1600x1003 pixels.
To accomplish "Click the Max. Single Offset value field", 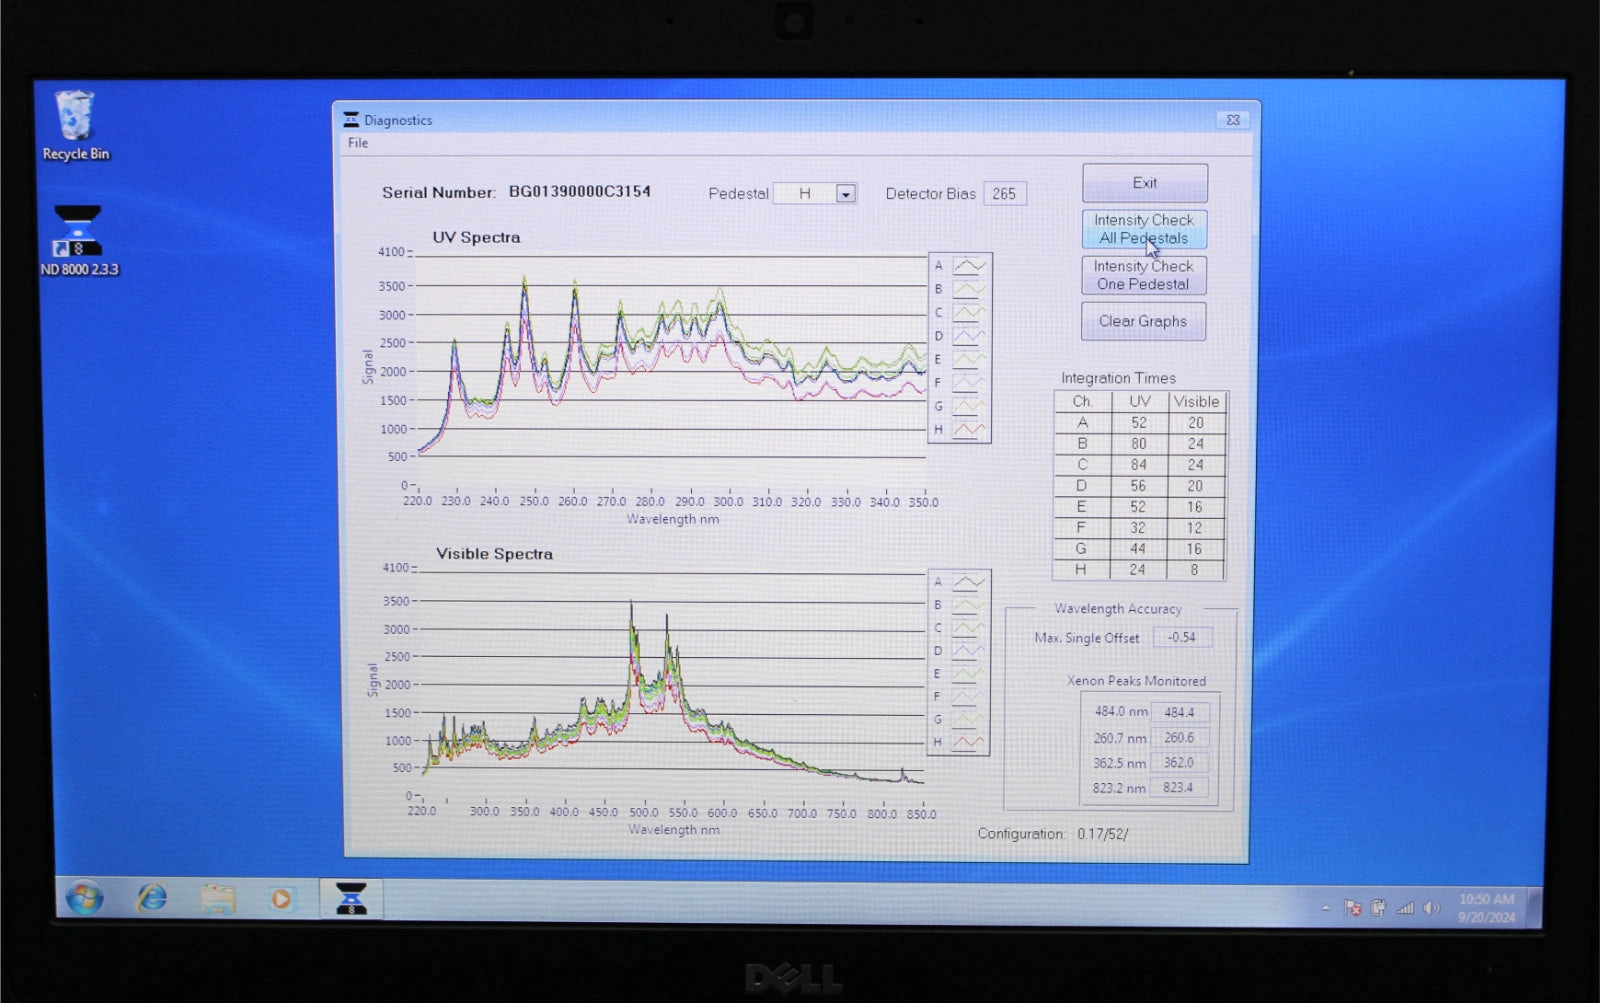I will [1182, 638].
